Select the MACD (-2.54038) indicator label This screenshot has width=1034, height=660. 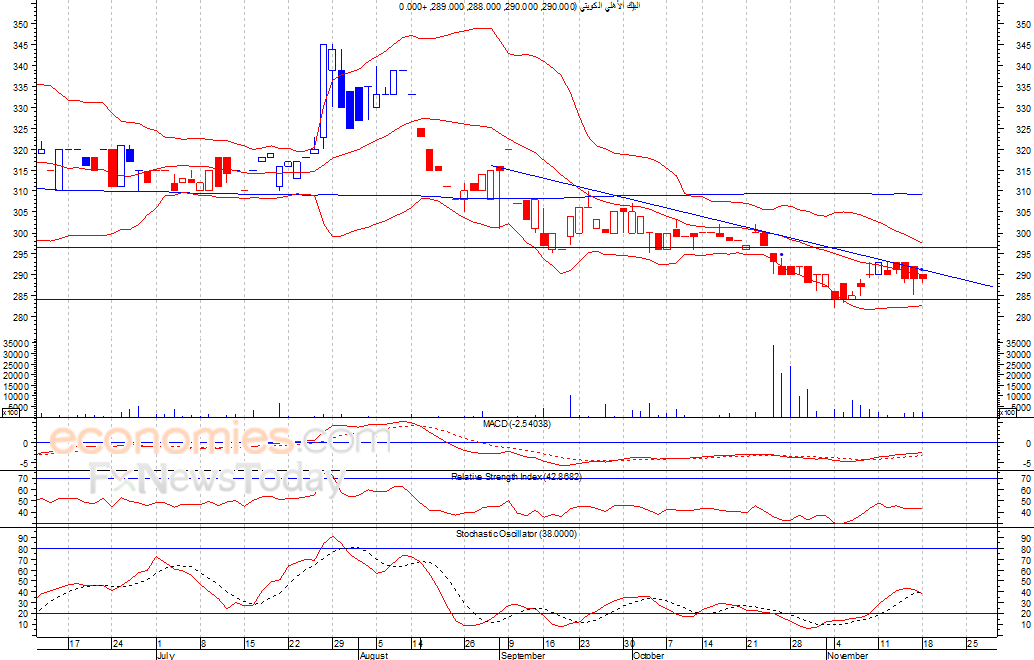tap(517, 424)
